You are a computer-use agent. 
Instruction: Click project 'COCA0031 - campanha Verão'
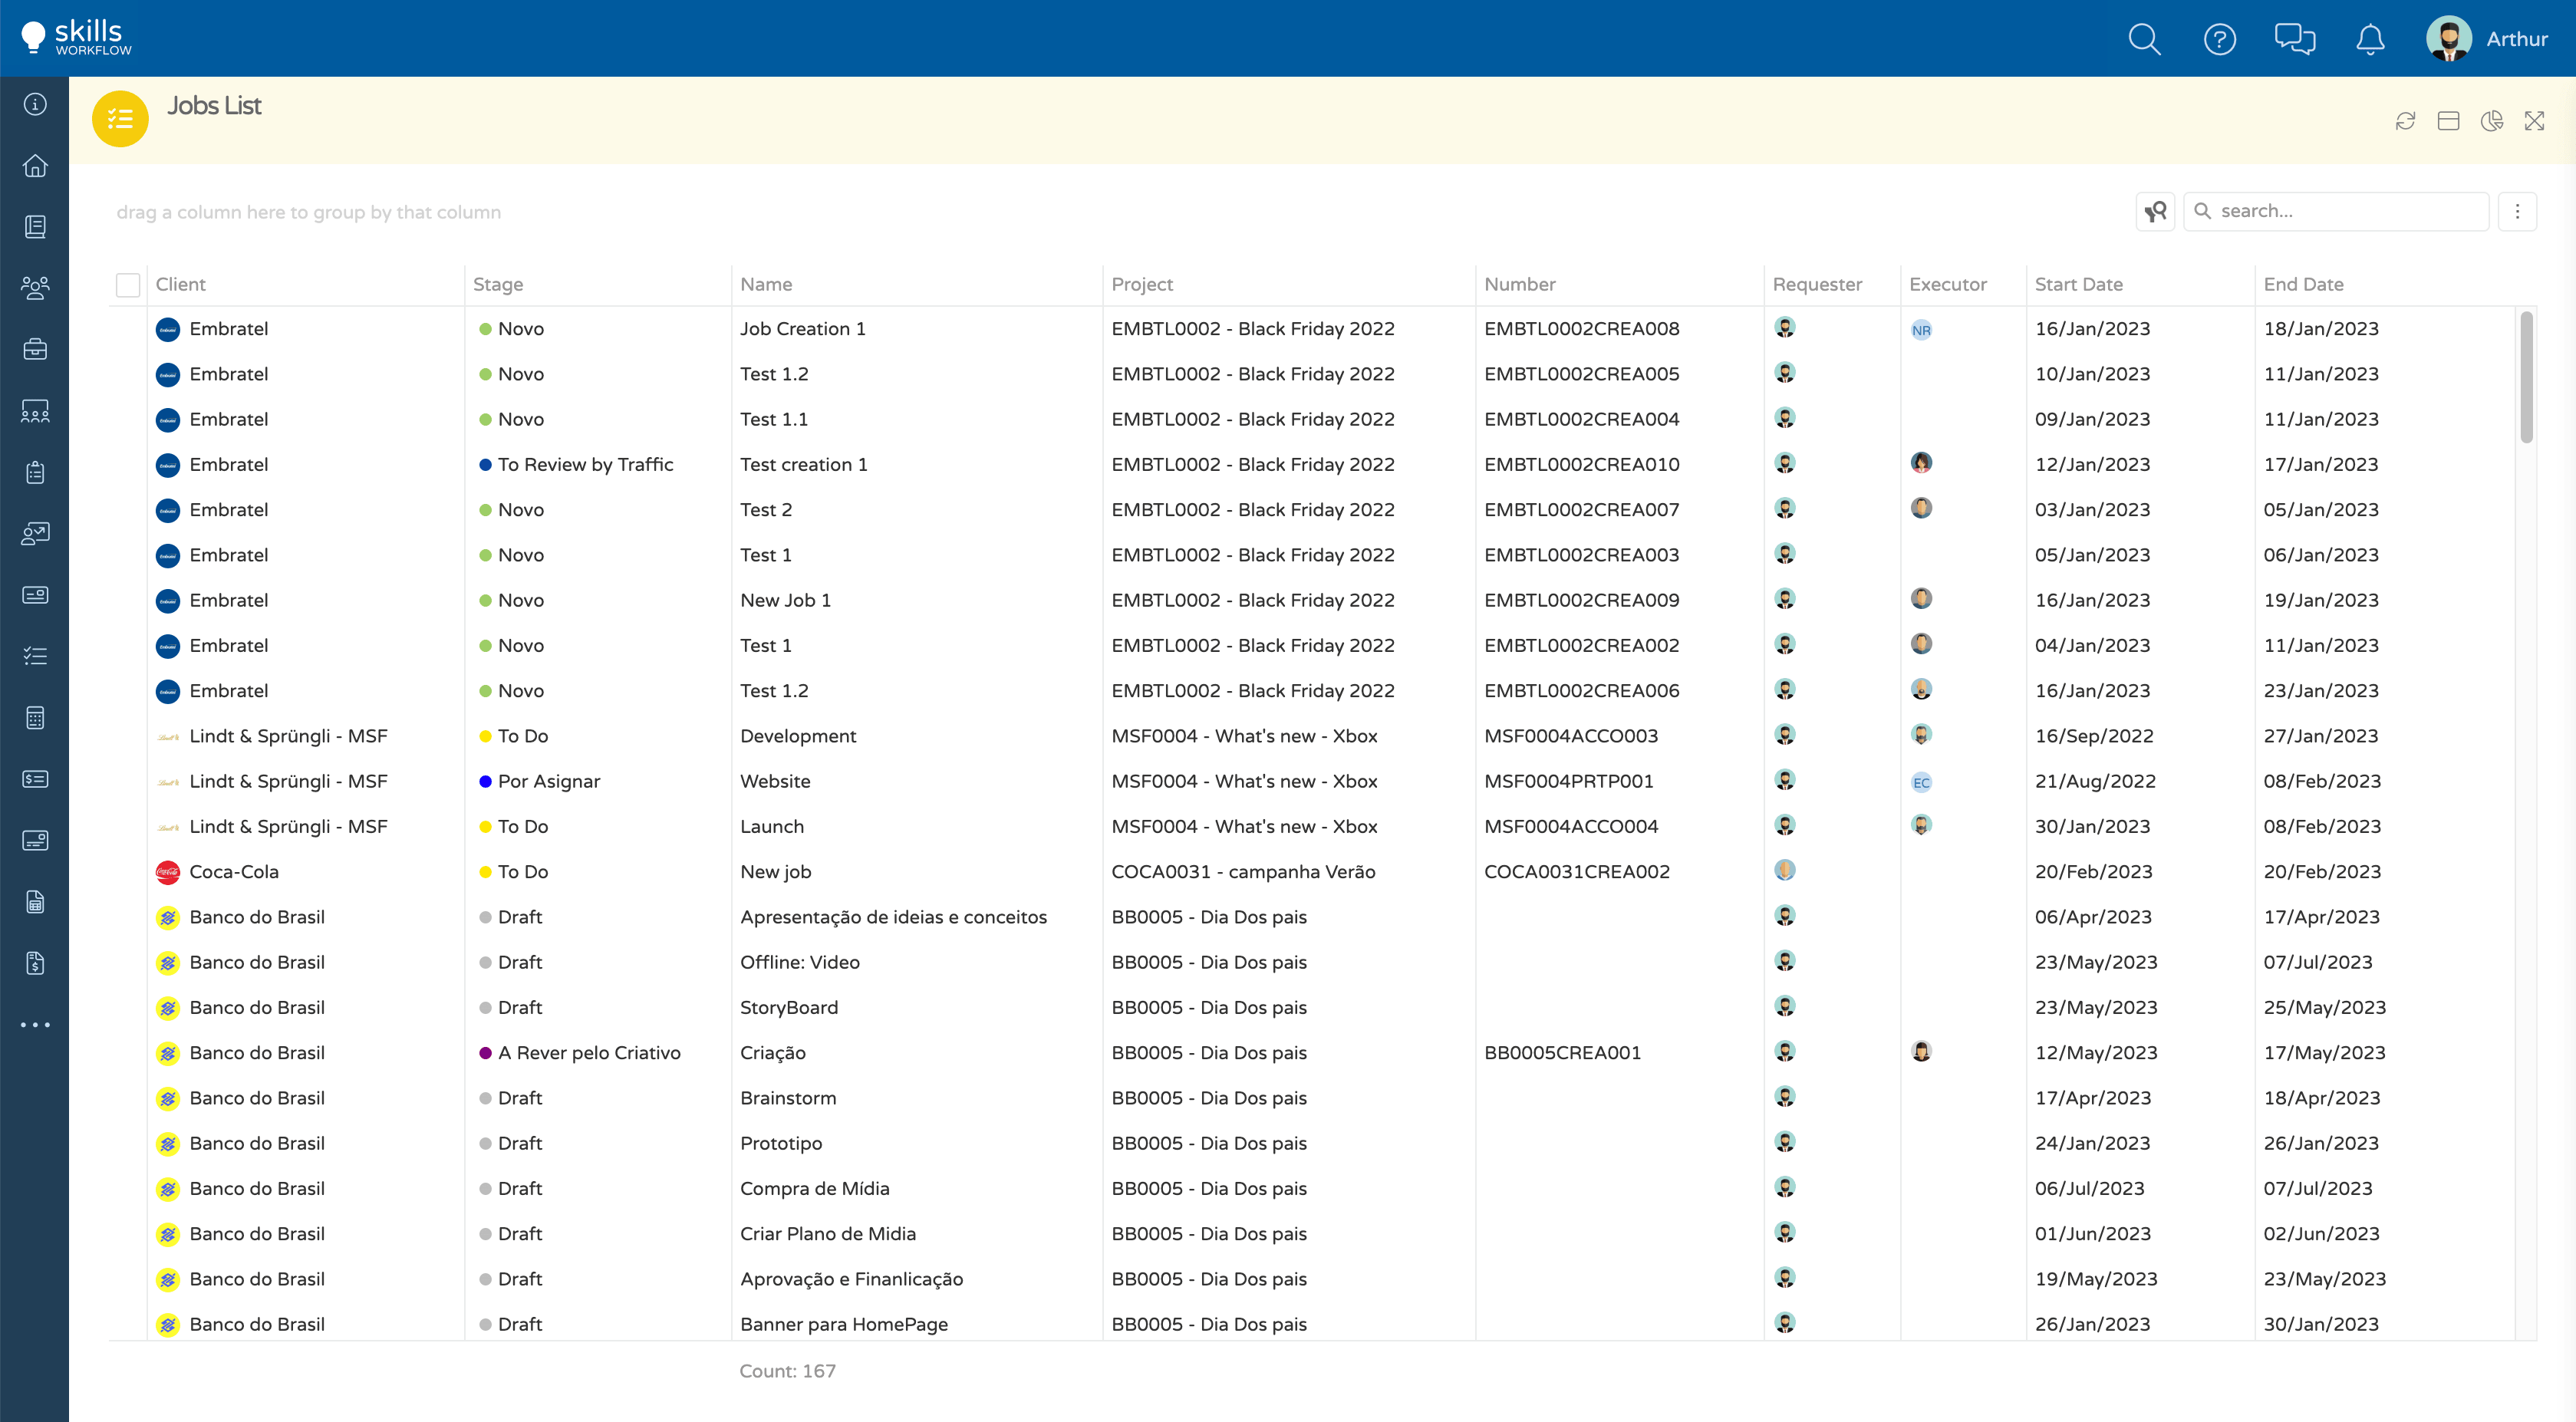(1243, 872)
